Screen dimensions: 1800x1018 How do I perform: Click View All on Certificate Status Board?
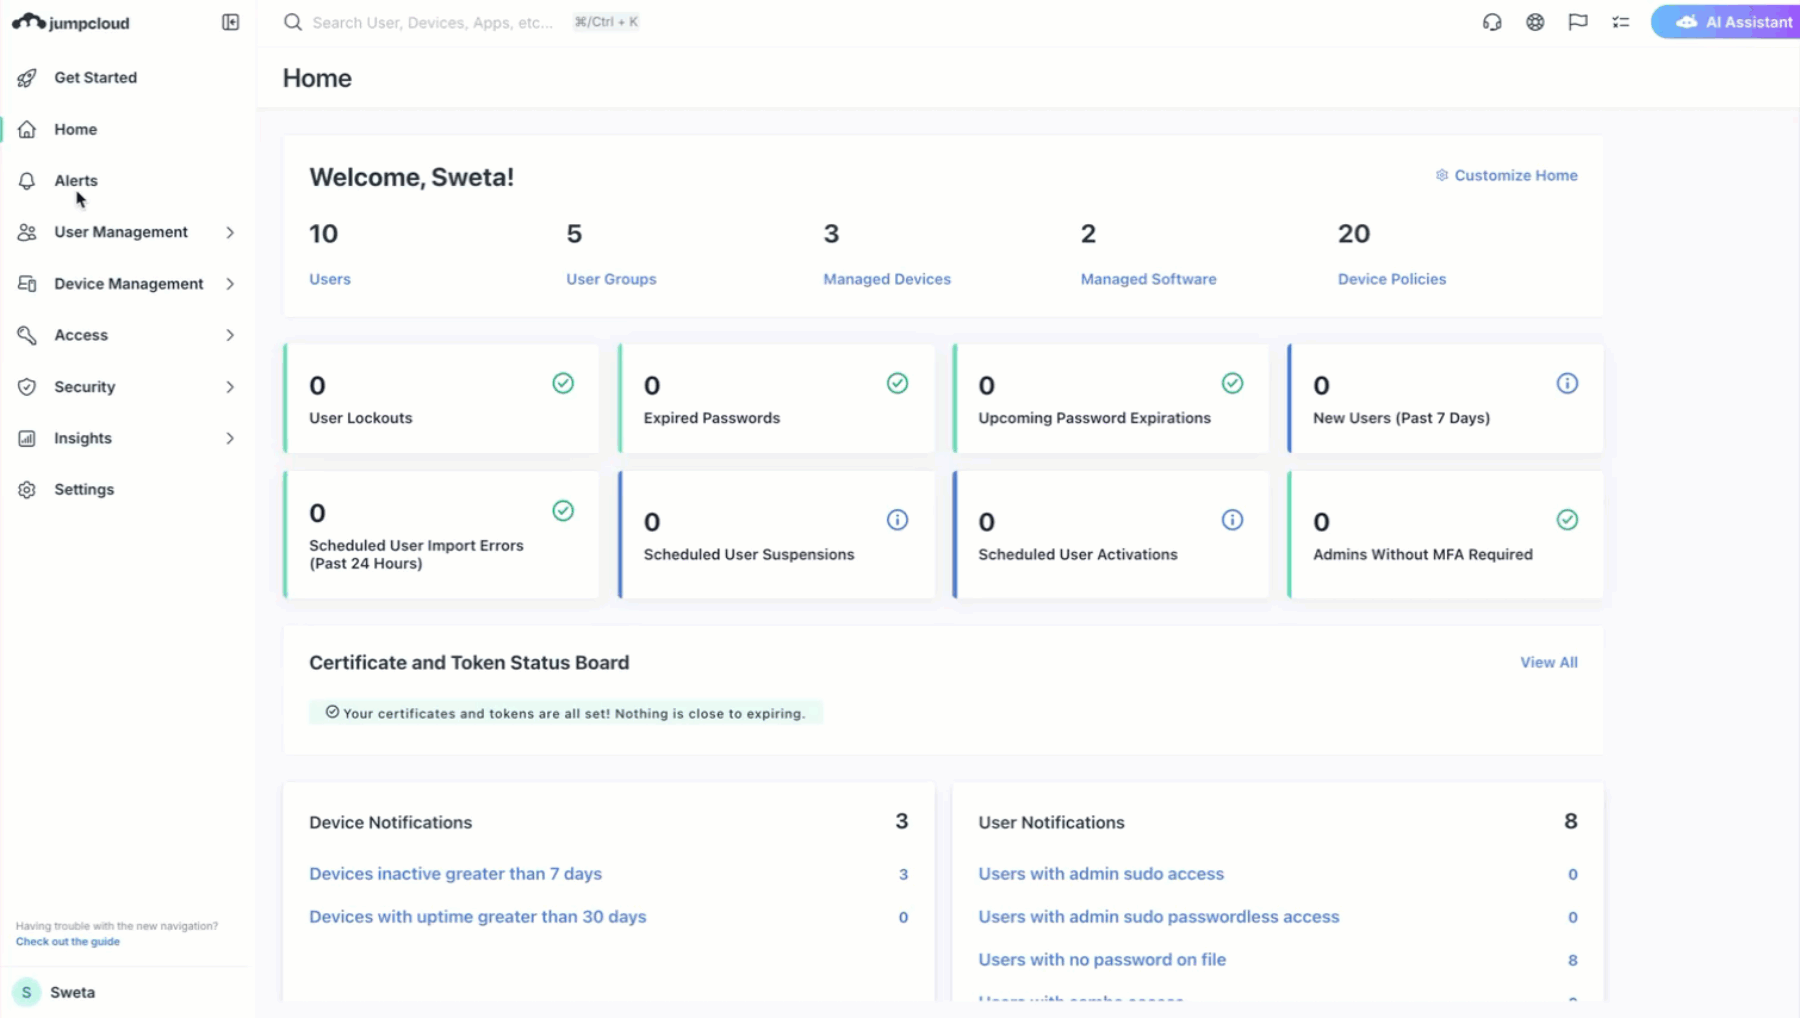tap(1549, 661)
